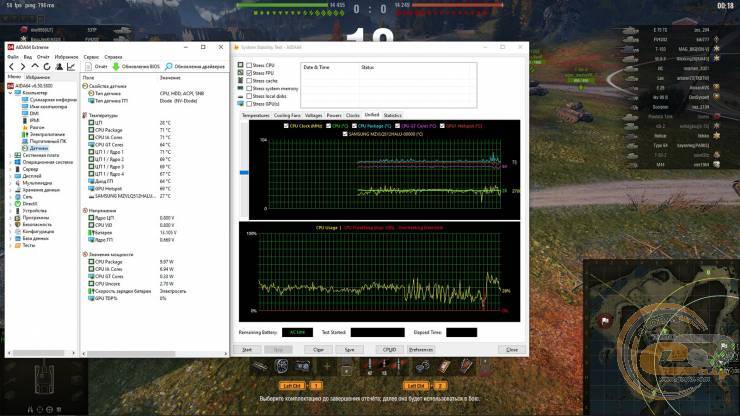
Task: Select the Портативный ПК tree item
Action: click(x=48, y=141)
